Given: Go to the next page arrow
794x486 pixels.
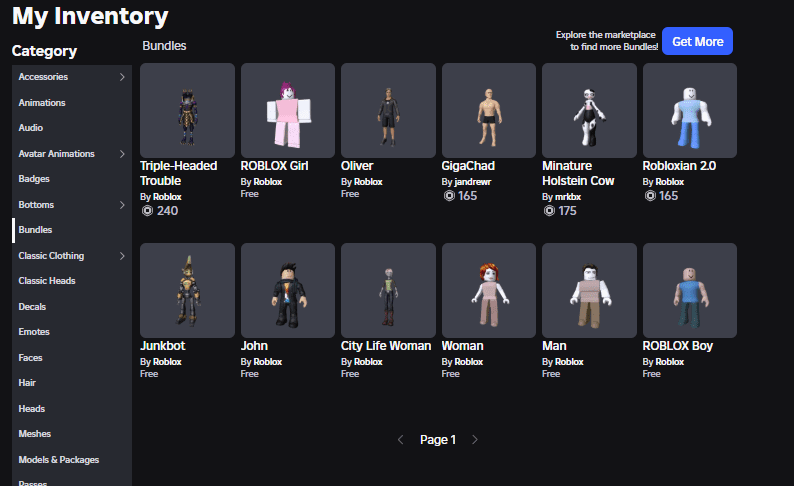Looking at the screenshot, I should tap(475, 440).
